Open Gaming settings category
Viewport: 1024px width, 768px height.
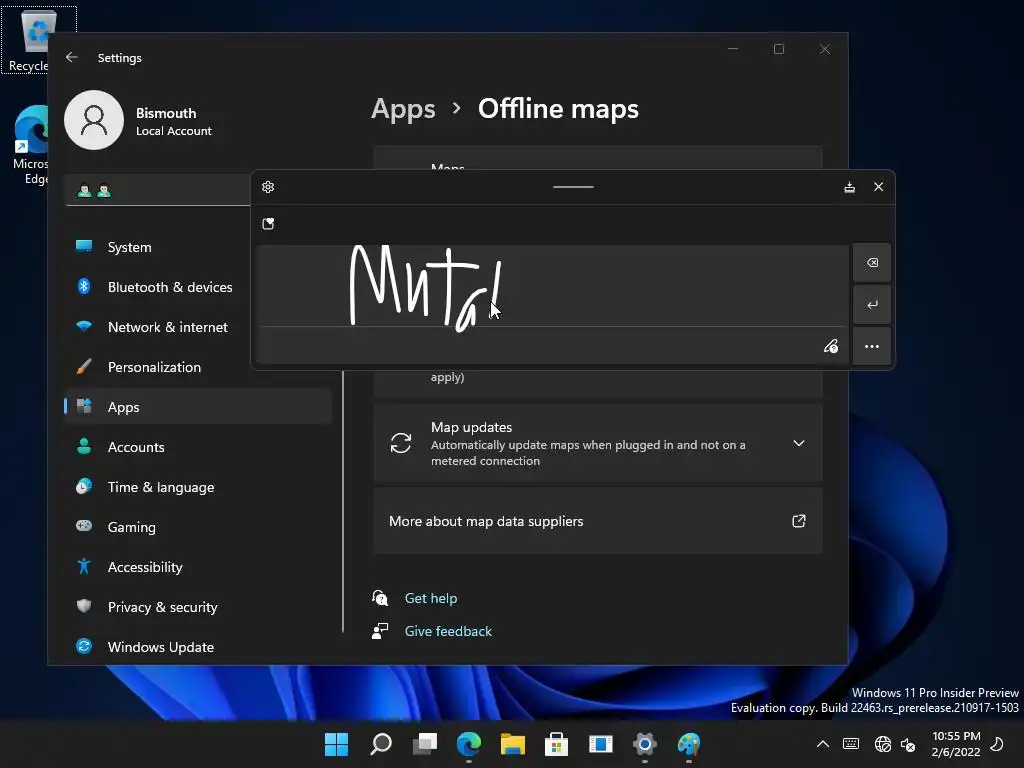197,526
